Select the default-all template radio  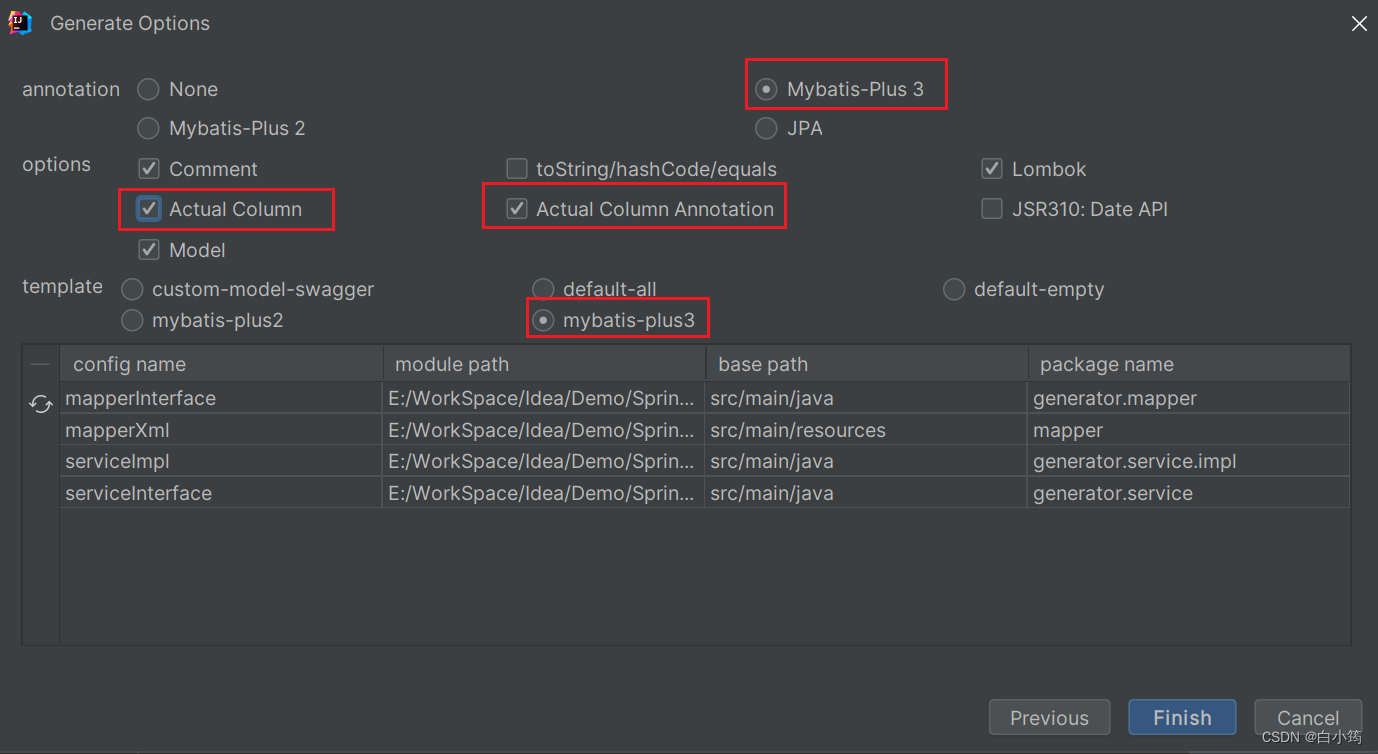[543, 290]
